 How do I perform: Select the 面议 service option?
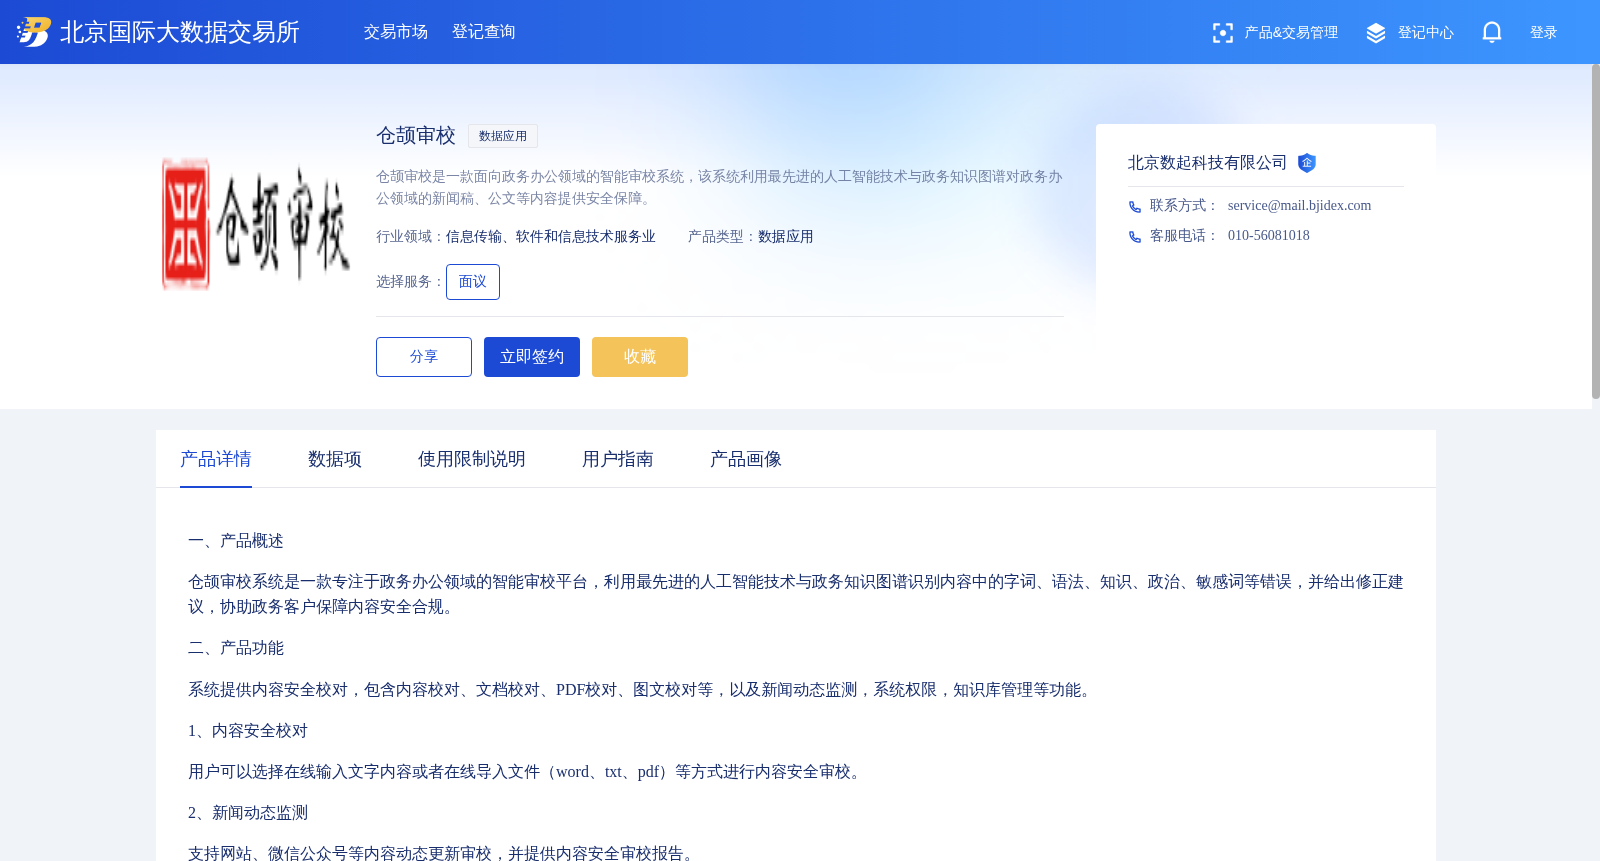[473, 282]
